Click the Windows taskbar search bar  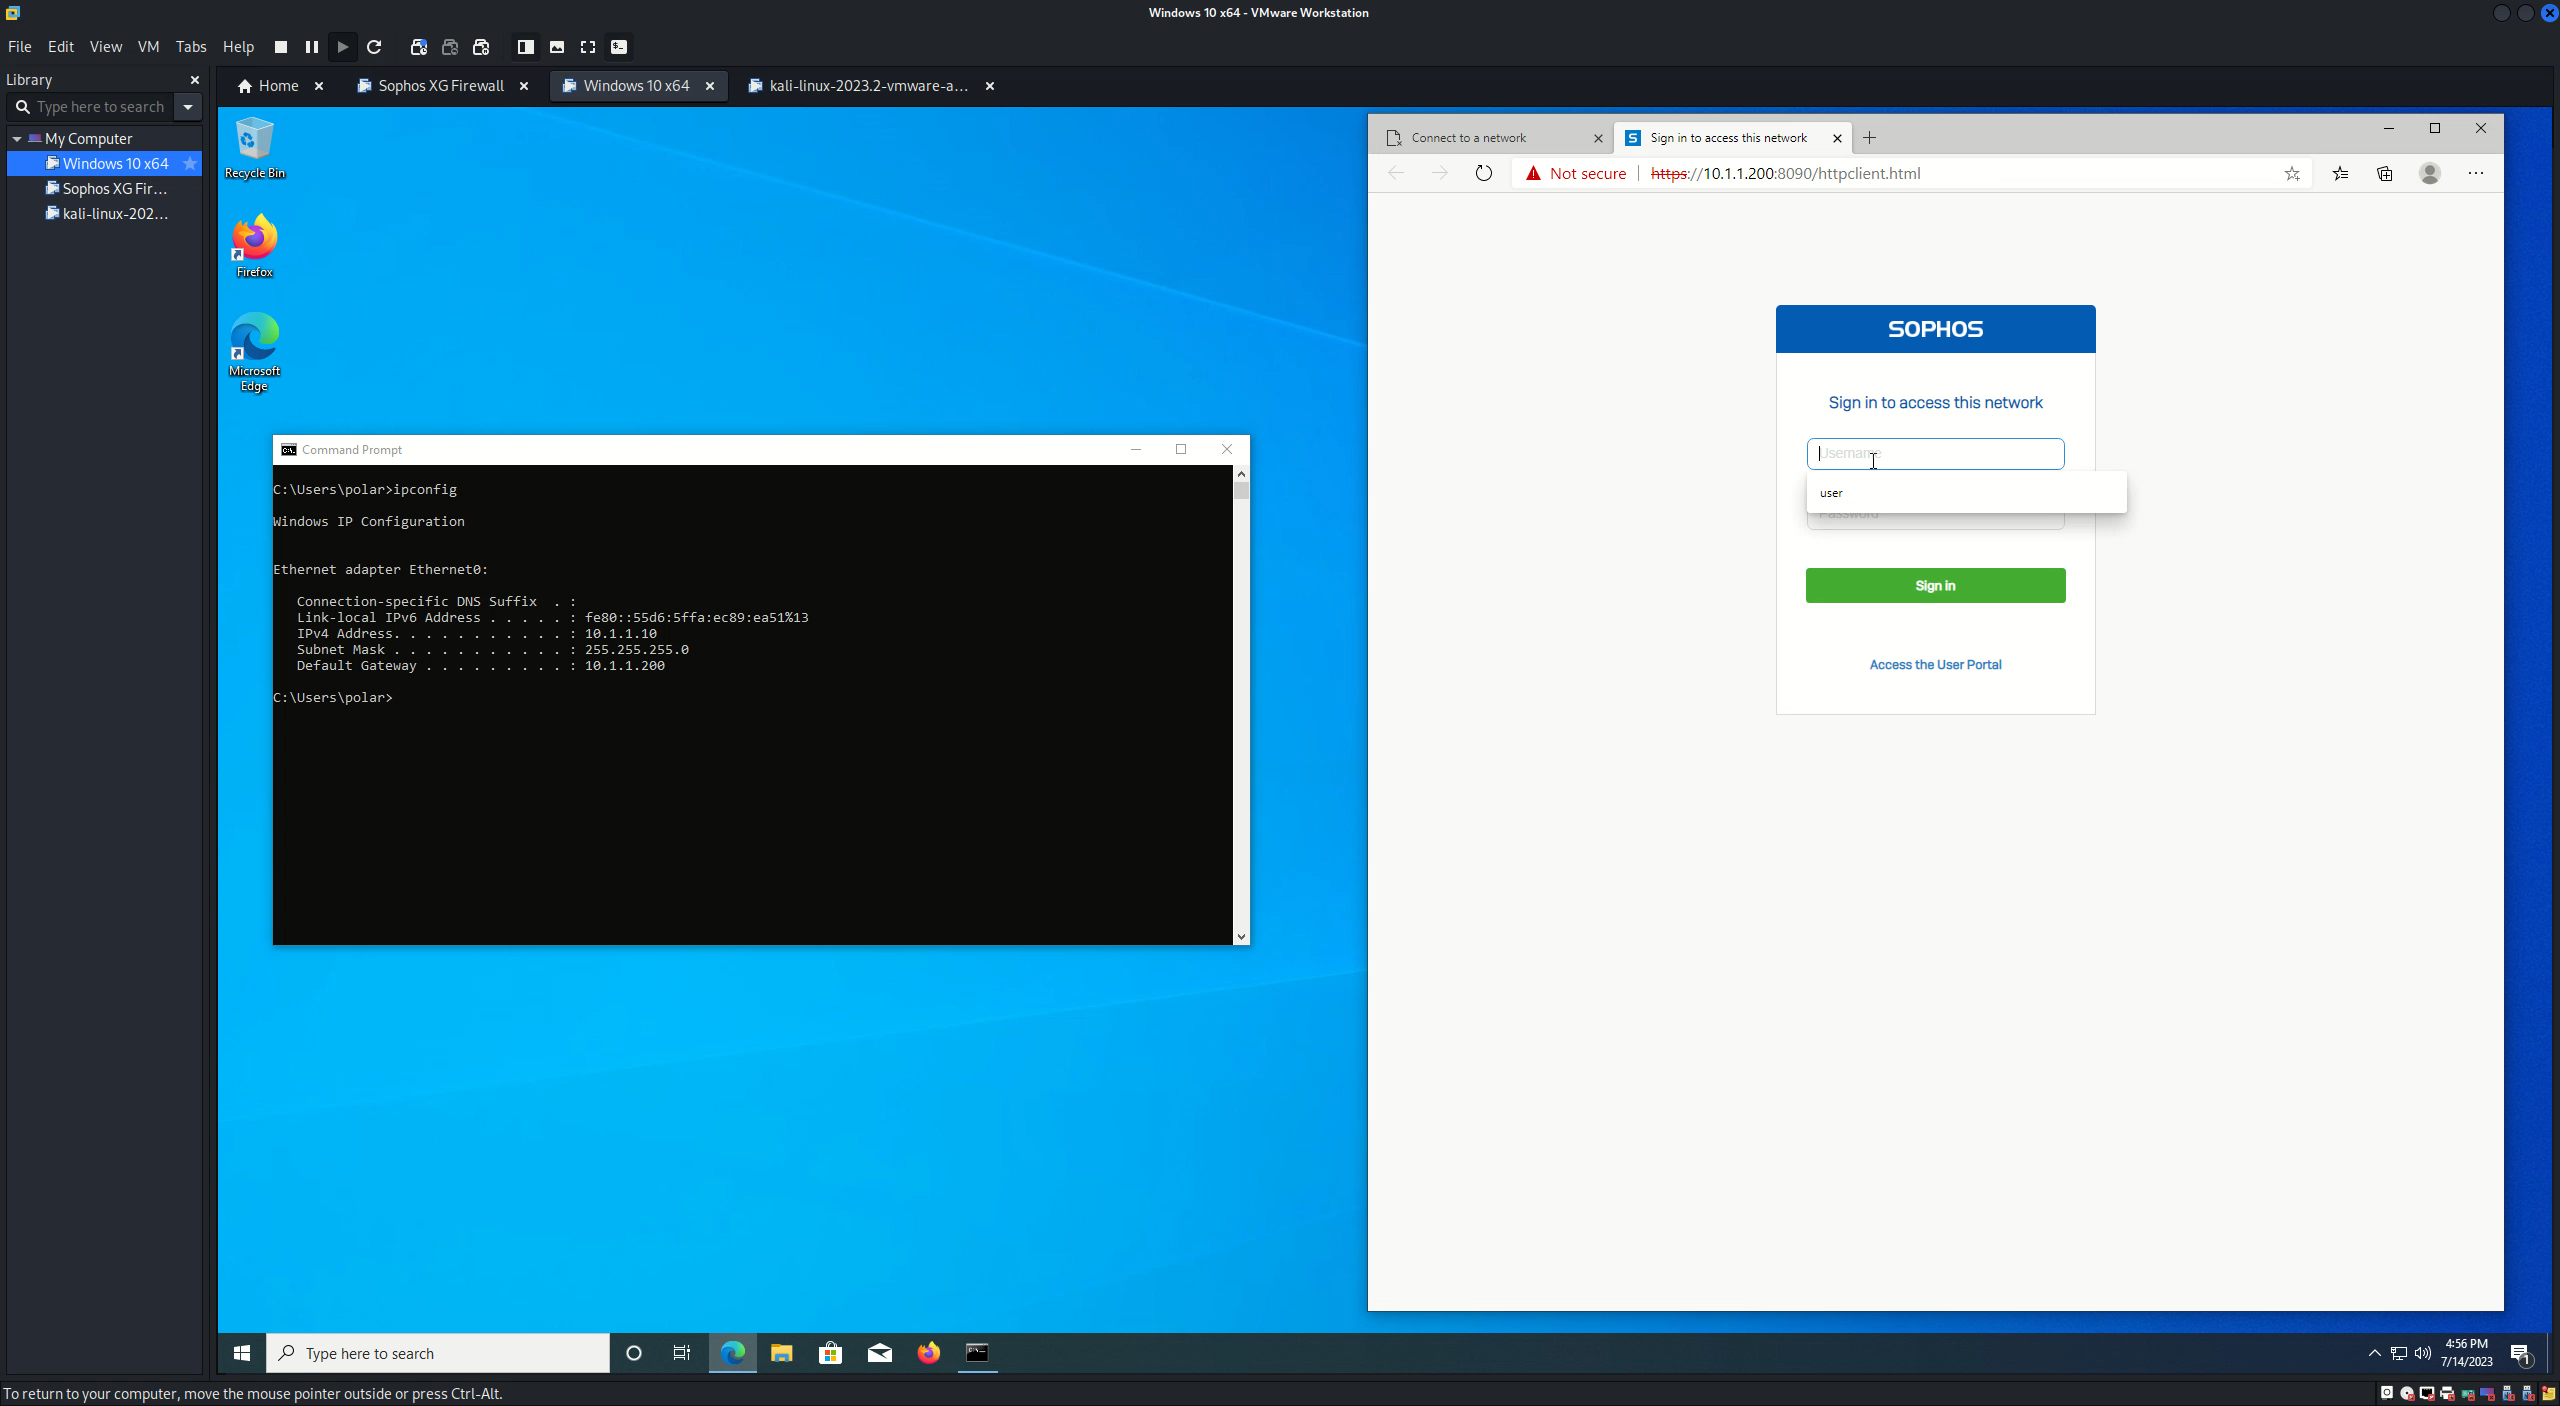tap(438, 1352)
